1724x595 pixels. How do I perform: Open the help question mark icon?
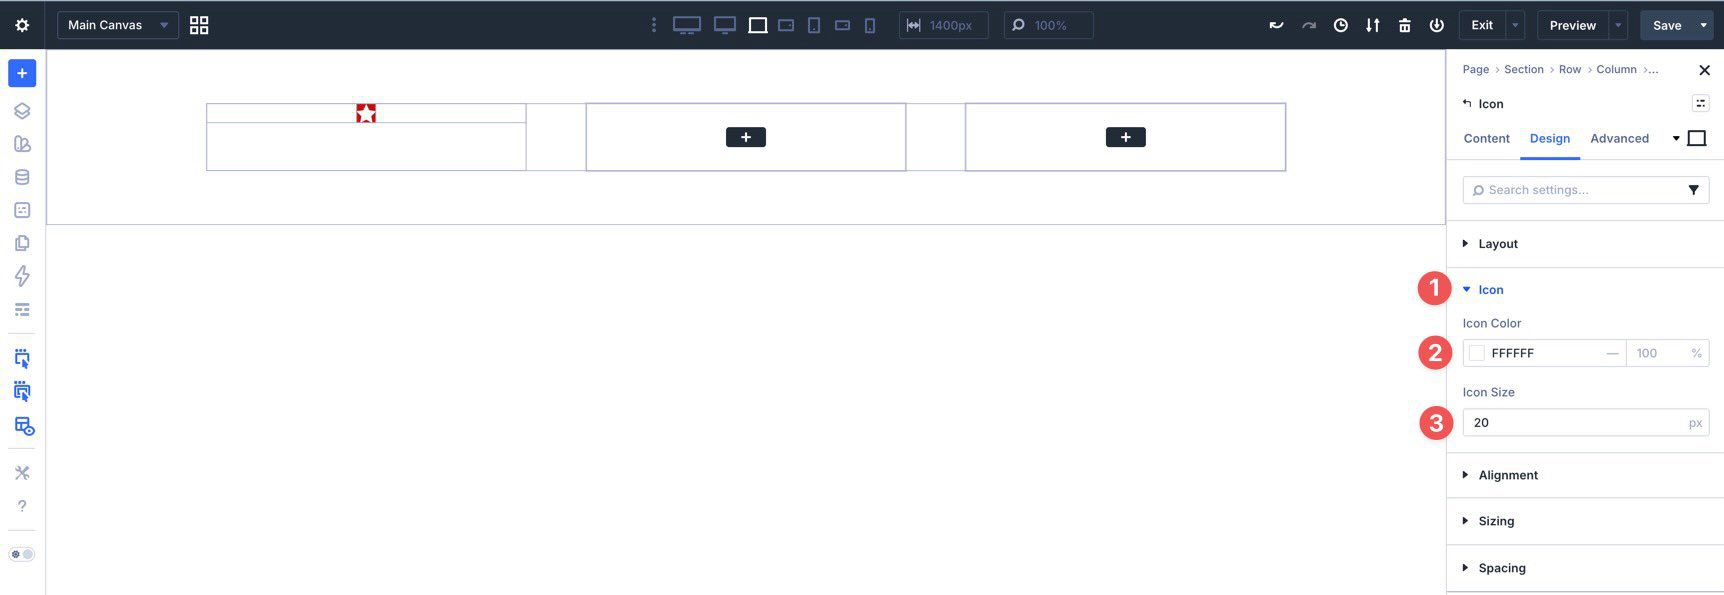[x=22, y=506]
